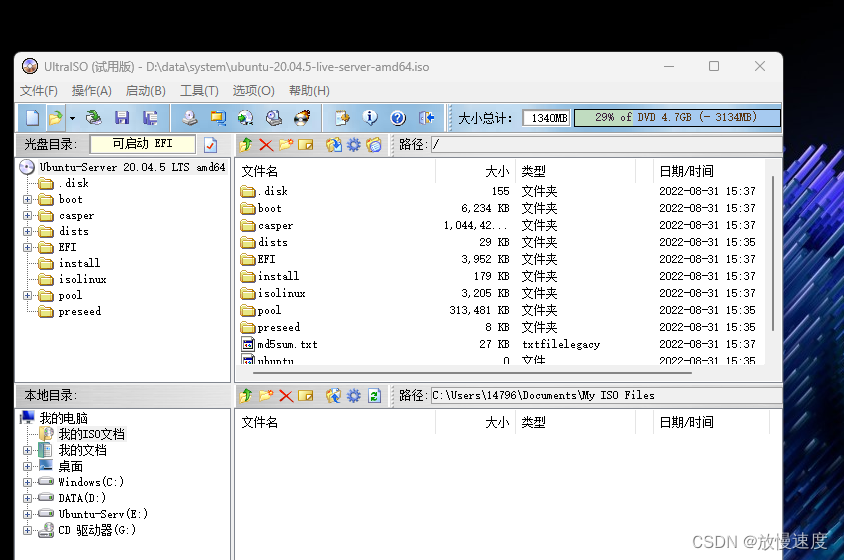Click the blue gear icon in local toolbar
This screenshot has width=844, height=560.
354,396
